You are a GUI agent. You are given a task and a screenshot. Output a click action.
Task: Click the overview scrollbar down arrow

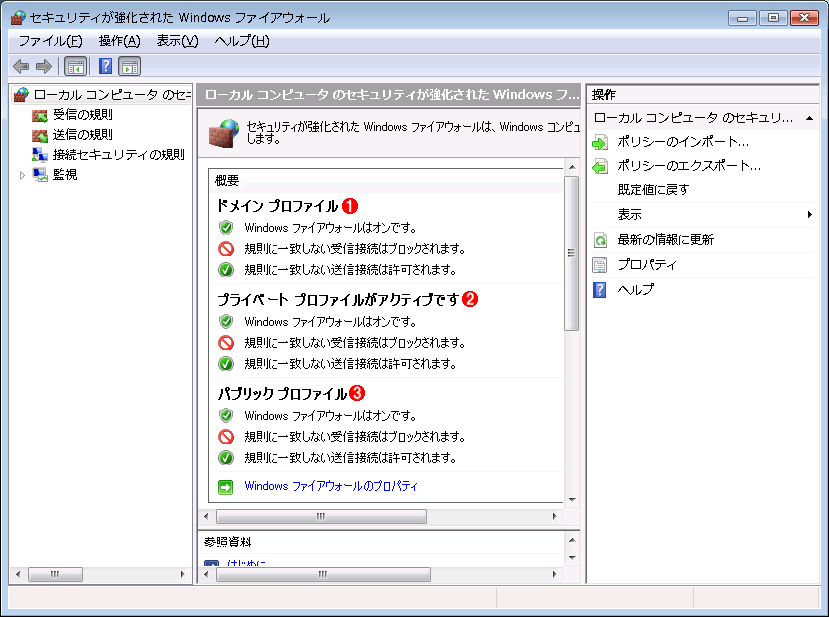click(572, 500)
